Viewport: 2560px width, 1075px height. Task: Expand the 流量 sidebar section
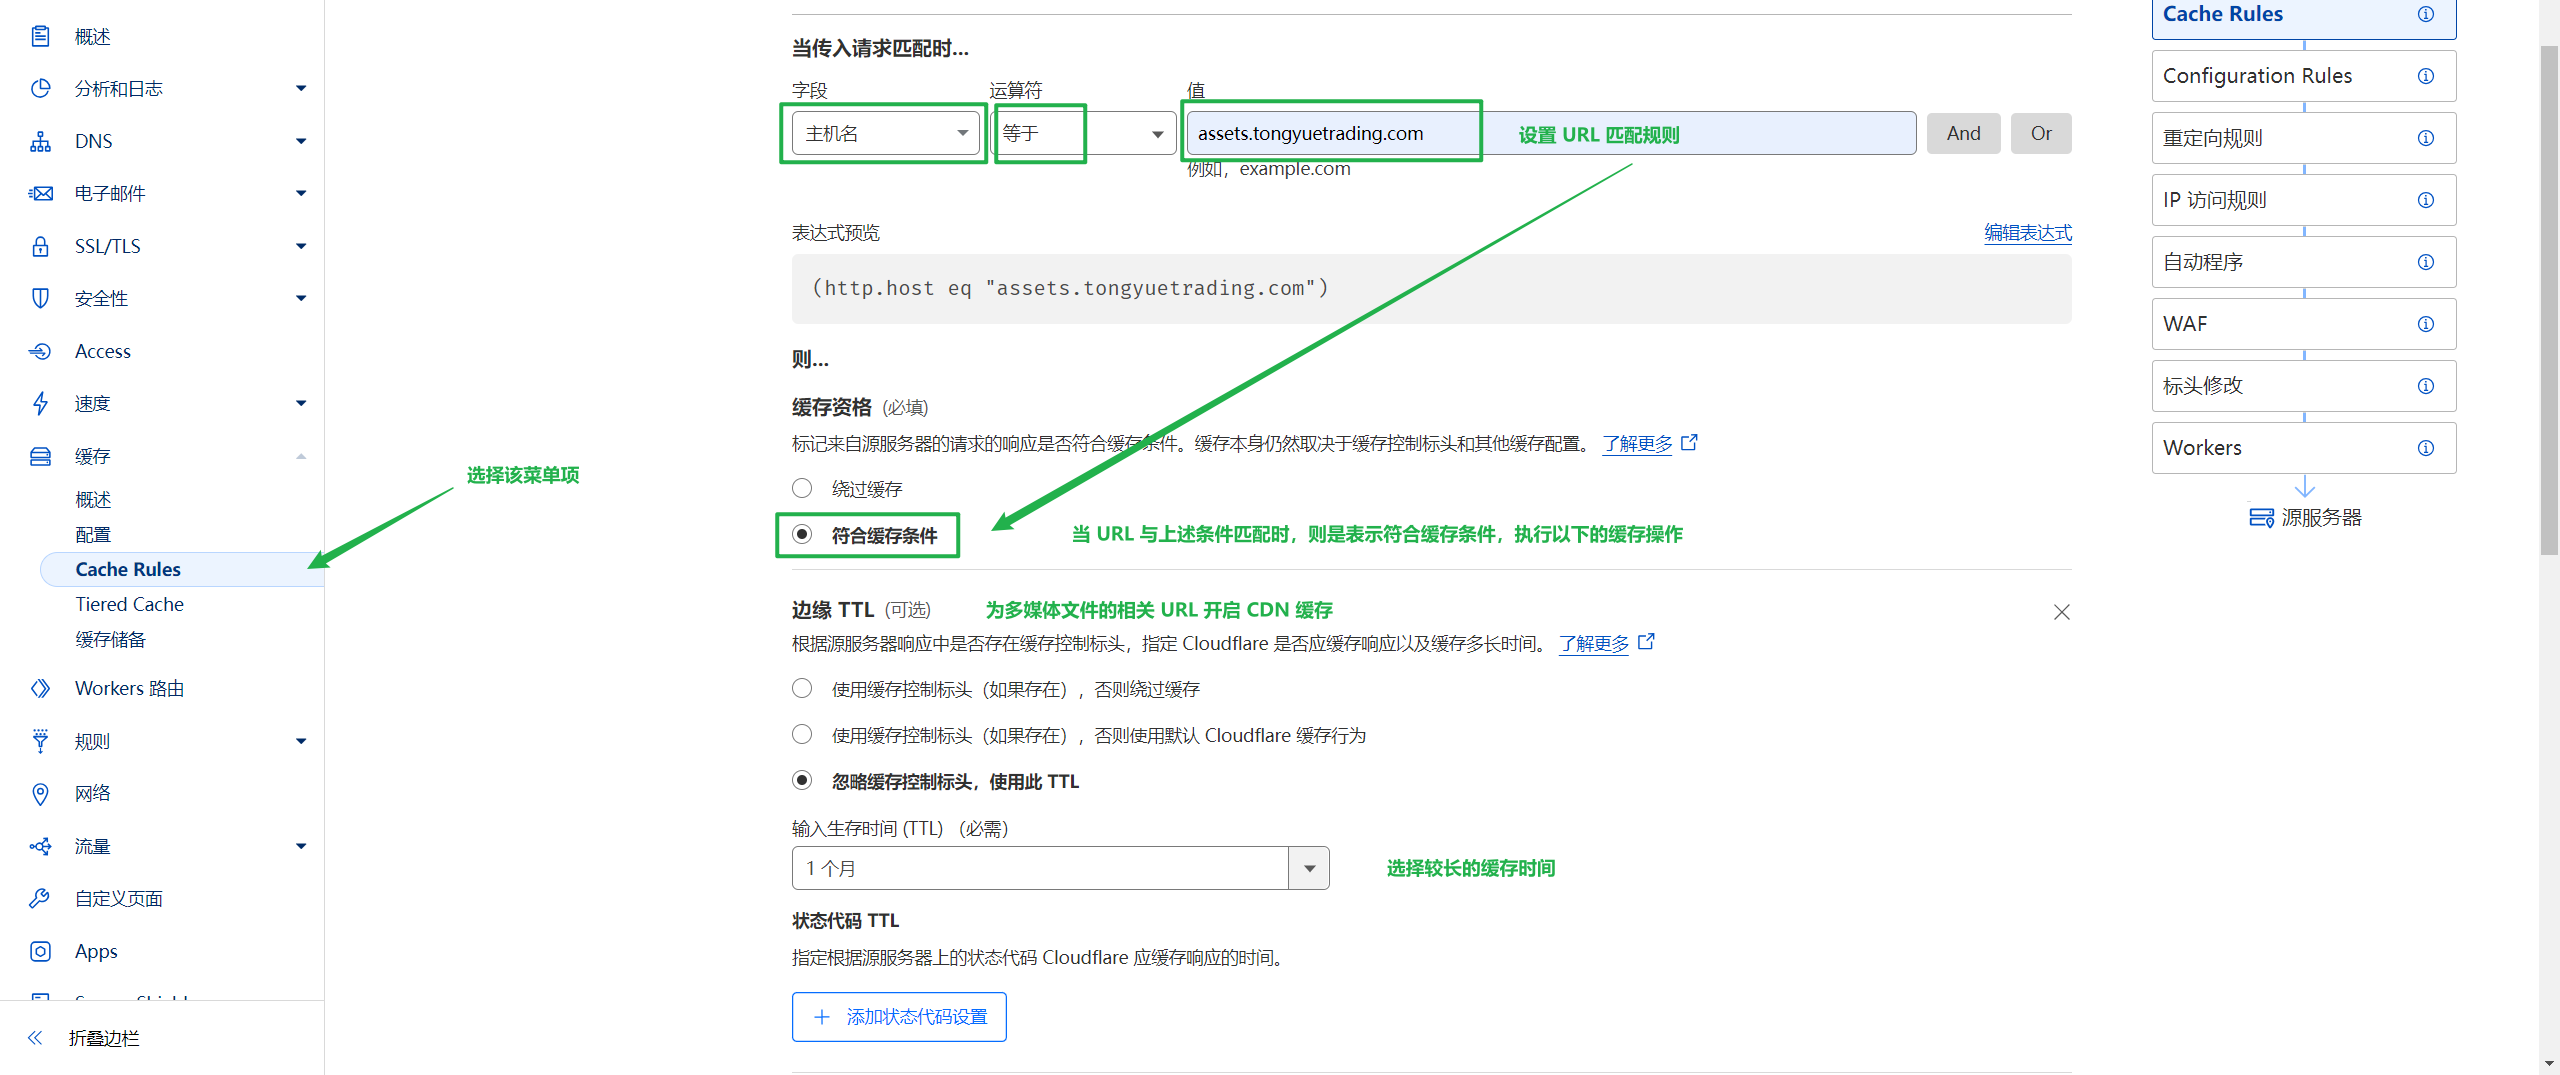301,846
